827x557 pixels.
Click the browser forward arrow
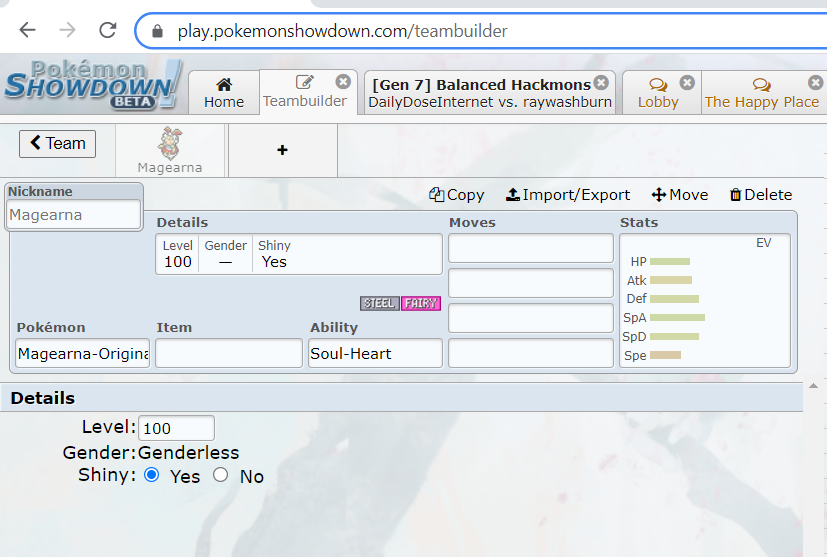point(68,30)
